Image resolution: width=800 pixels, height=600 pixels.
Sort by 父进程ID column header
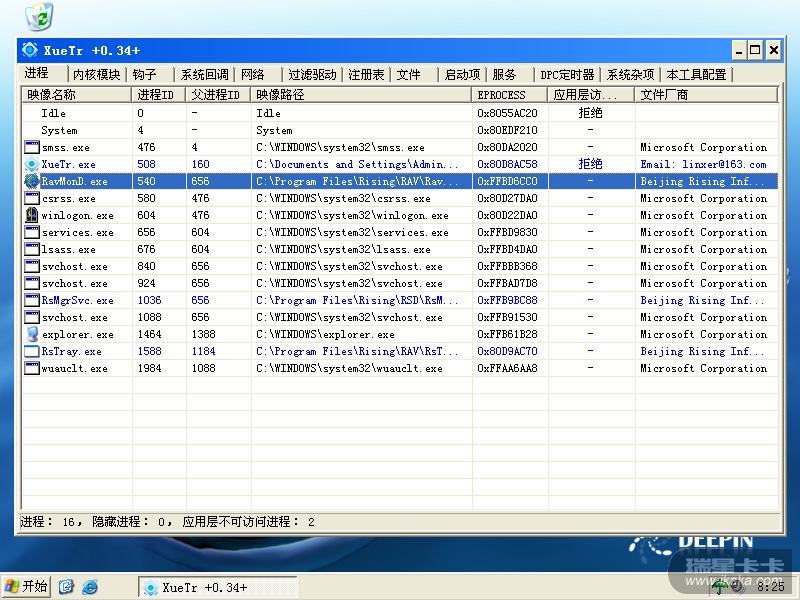[x=218, y=94]
